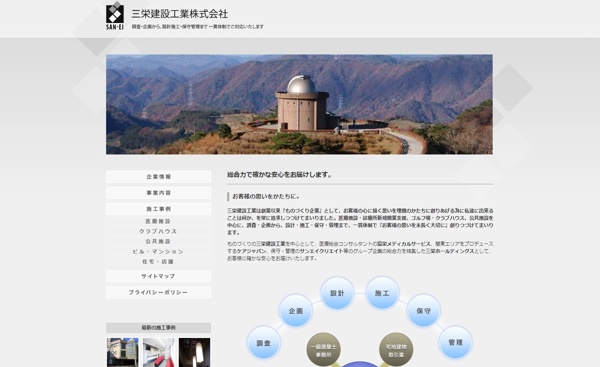The image size is (600, 367).
Task: Select 公共施設 under 施工事例
Action: (158, 241)
